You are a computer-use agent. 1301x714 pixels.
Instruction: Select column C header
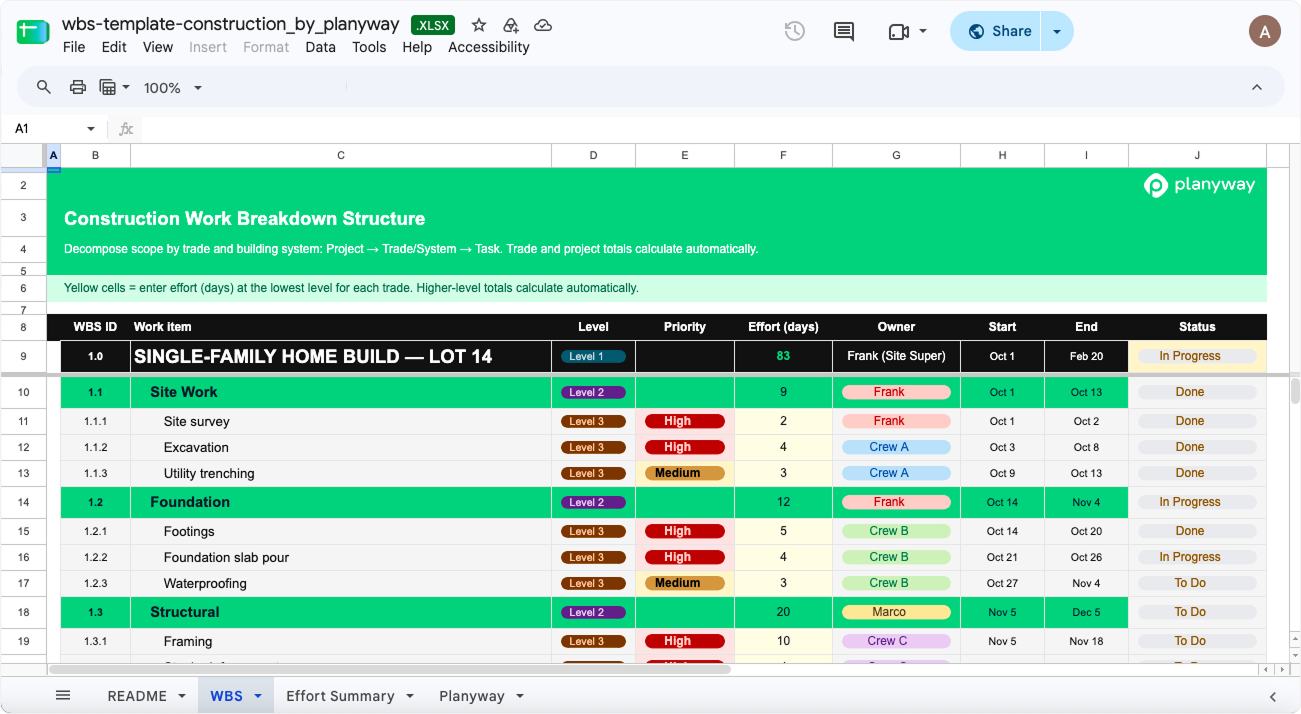click(341, 155)
